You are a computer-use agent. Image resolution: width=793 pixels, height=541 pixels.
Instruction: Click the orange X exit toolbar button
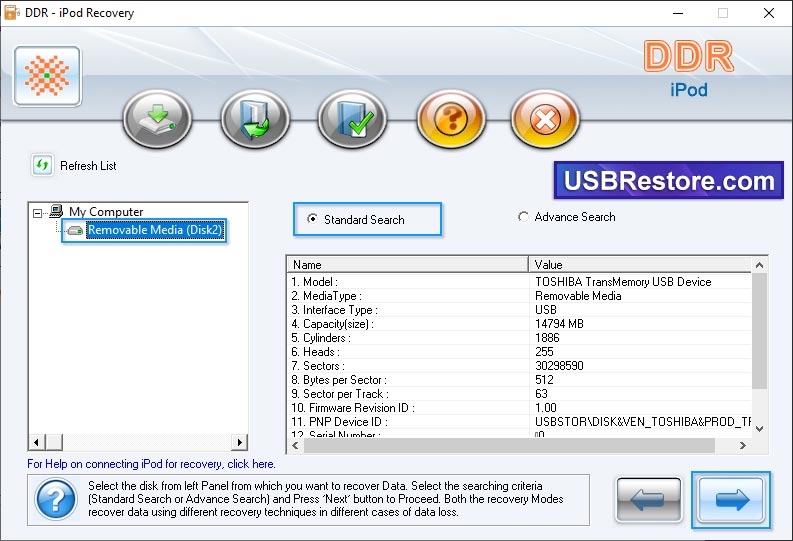pyautogui.click(x=545, y=119)
